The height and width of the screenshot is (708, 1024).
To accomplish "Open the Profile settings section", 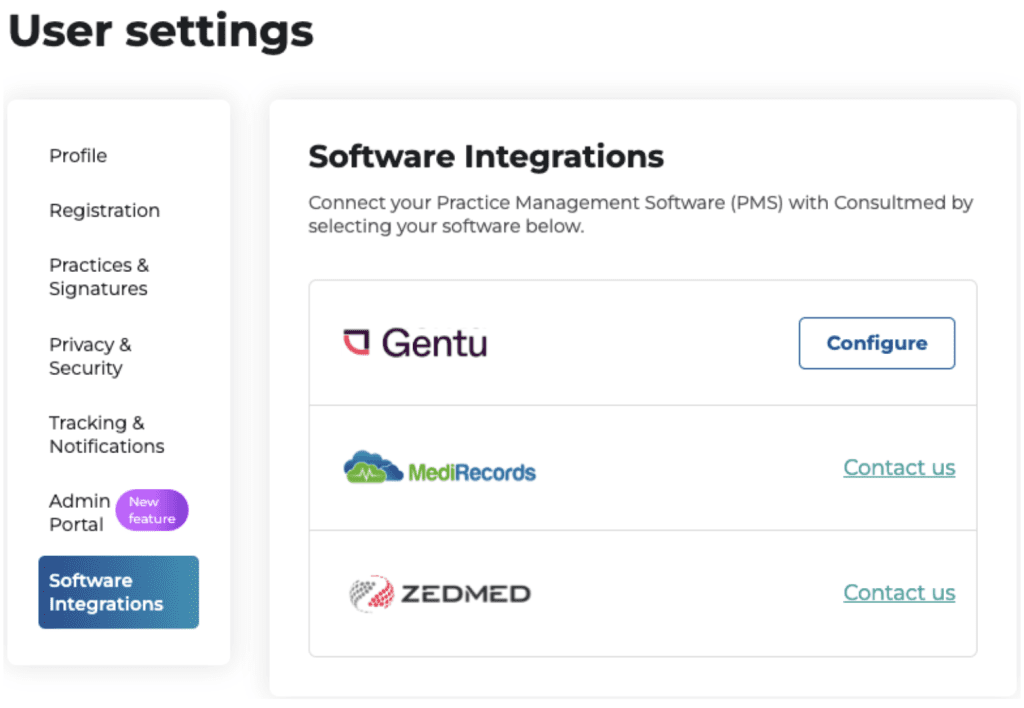I will [x=78, y=155].
